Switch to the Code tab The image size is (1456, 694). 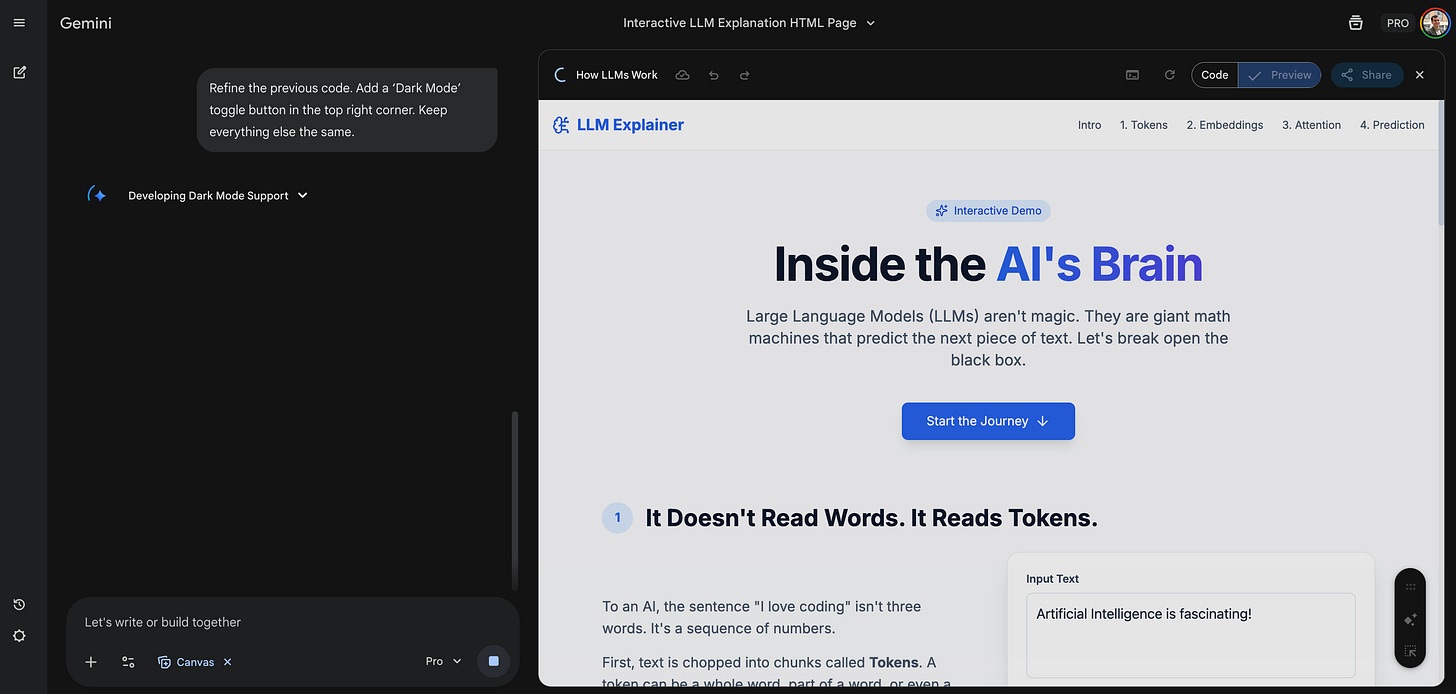point(1213,75)
